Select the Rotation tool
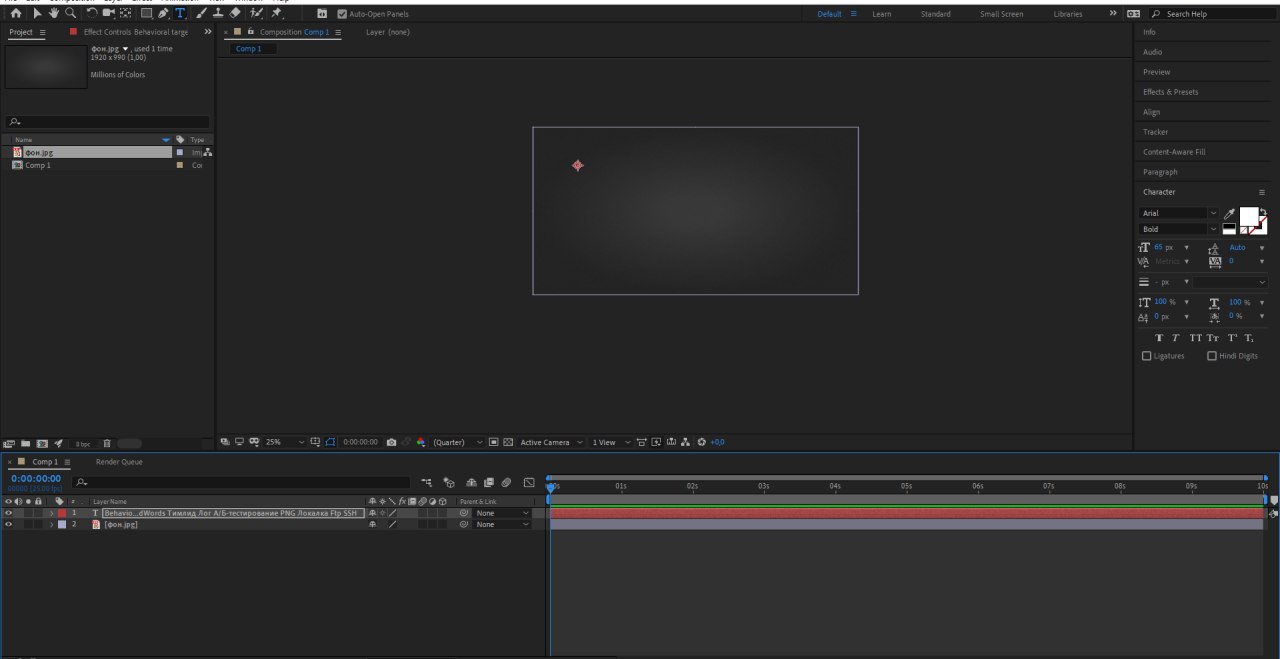 [92, 13]
